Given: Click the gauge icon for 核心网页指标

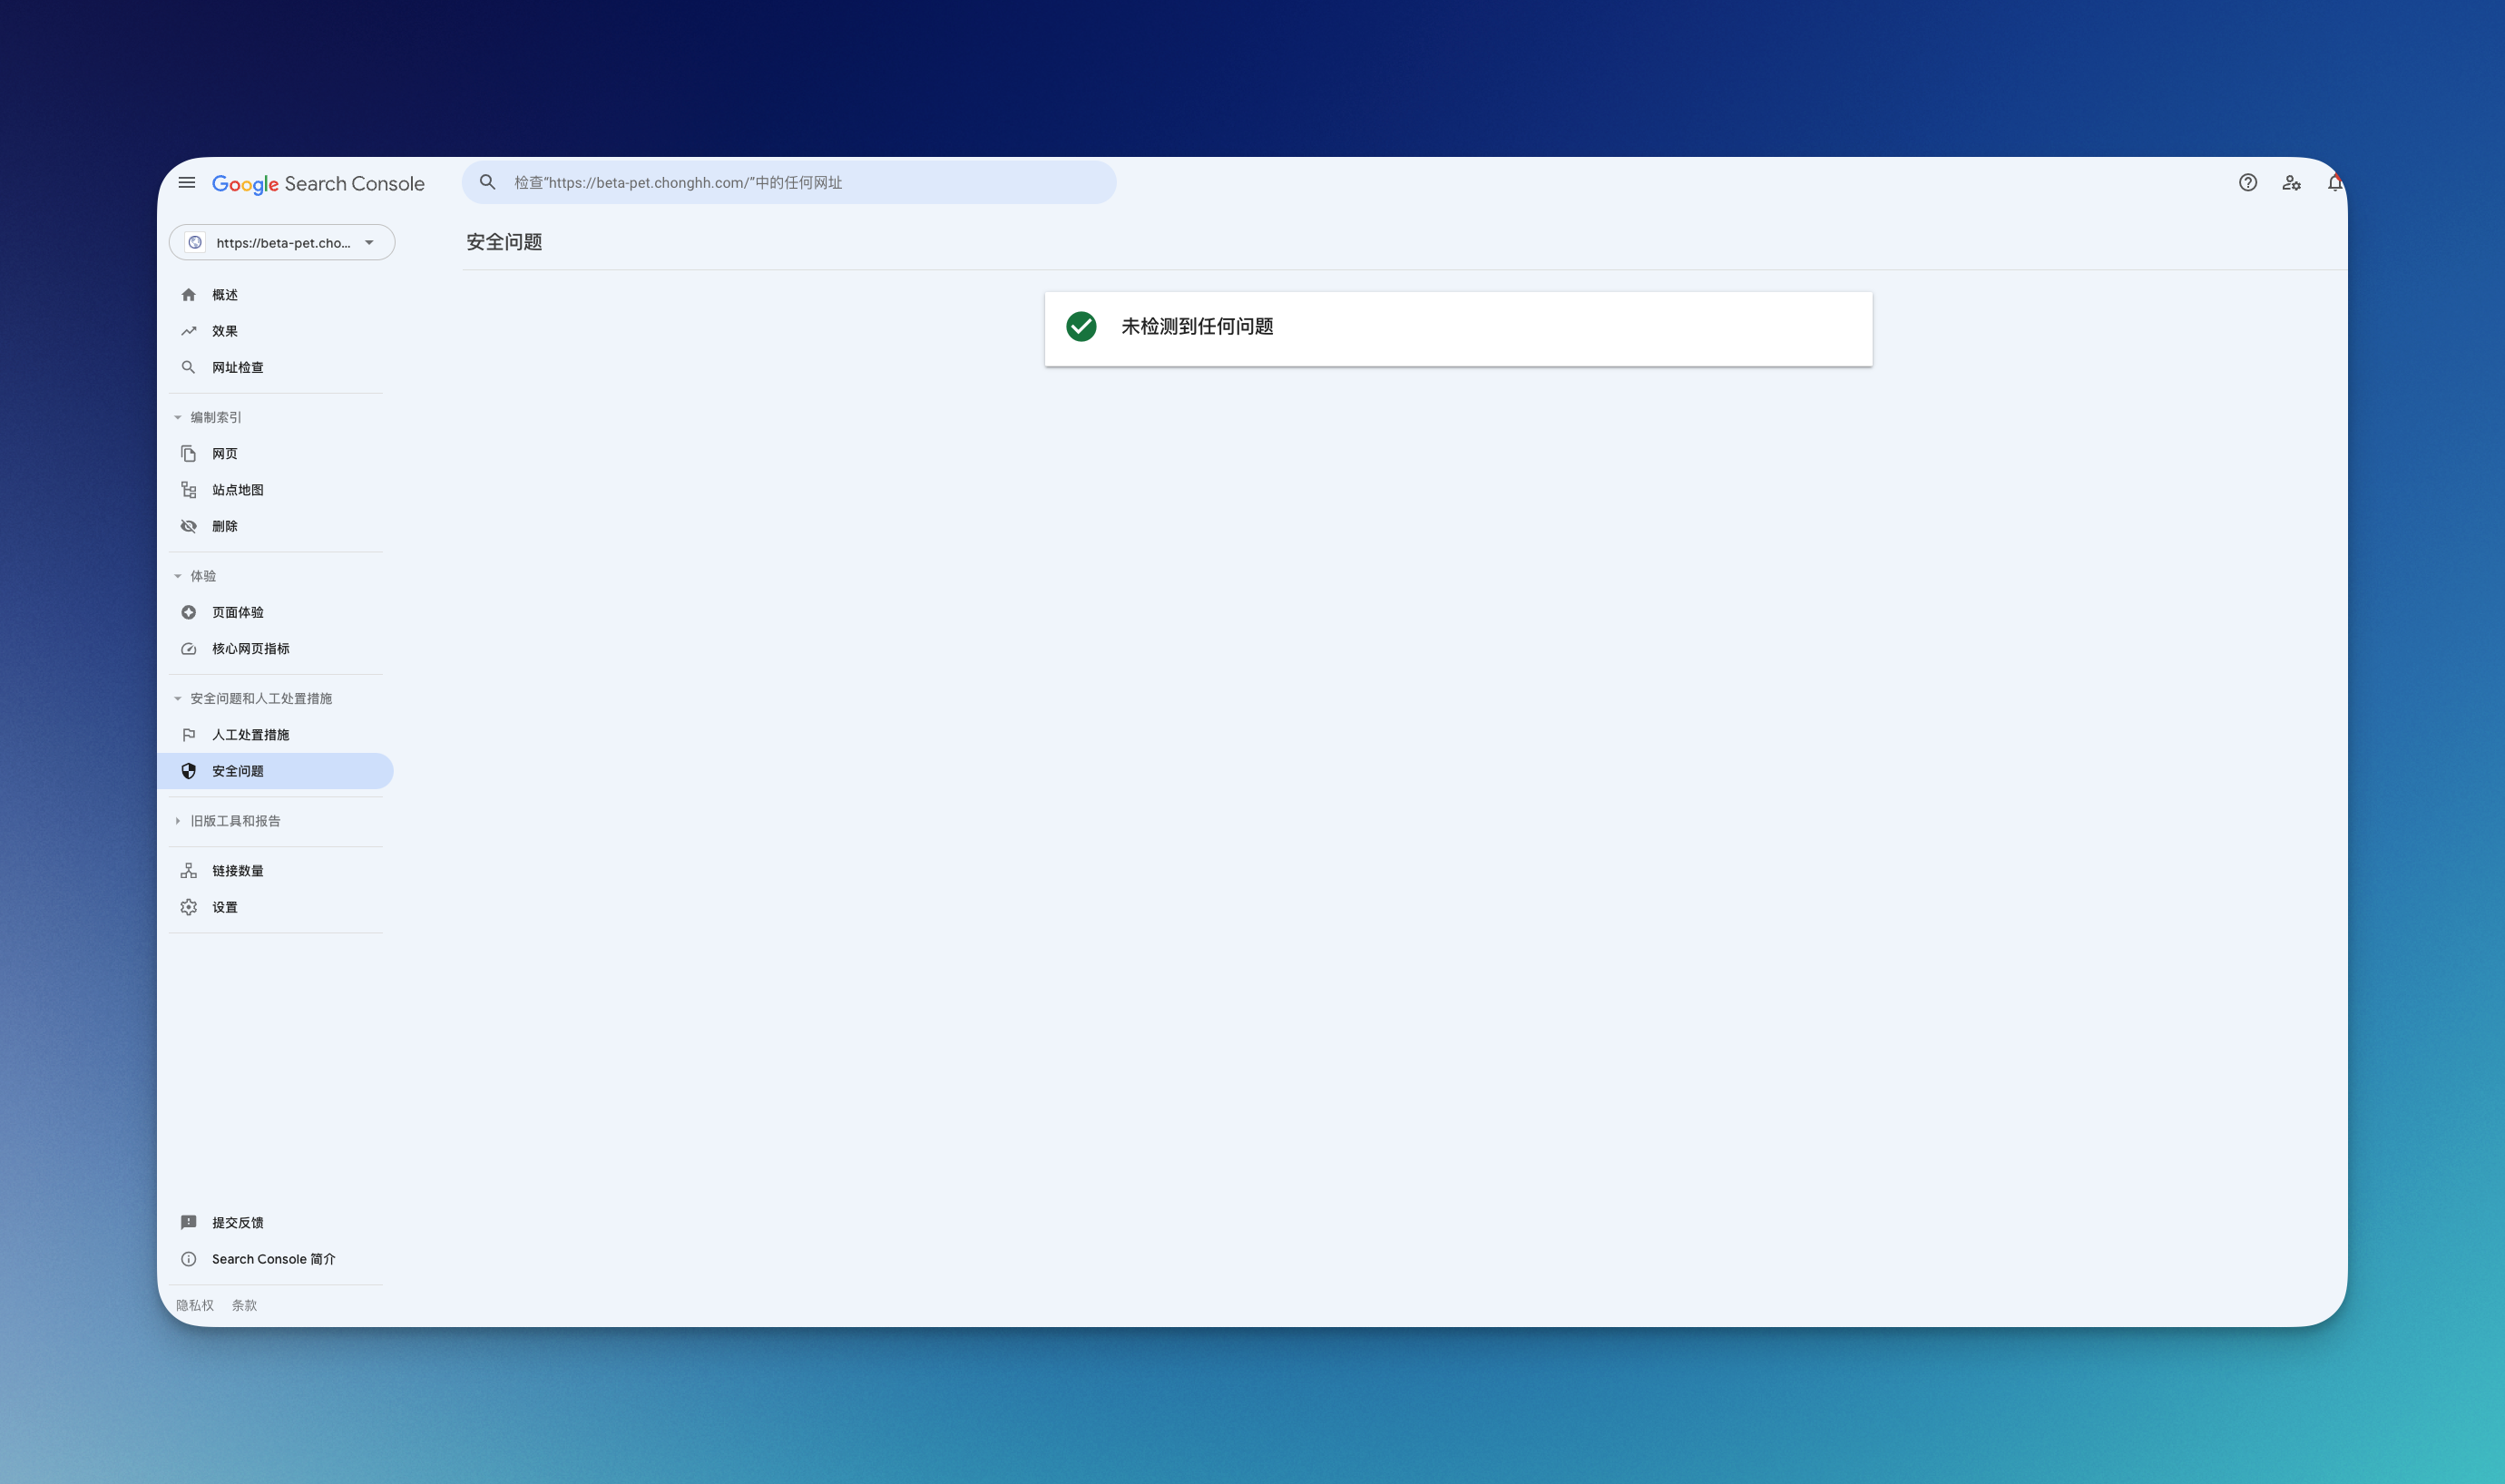Looking at the screenshot, I should coord(188,649).
